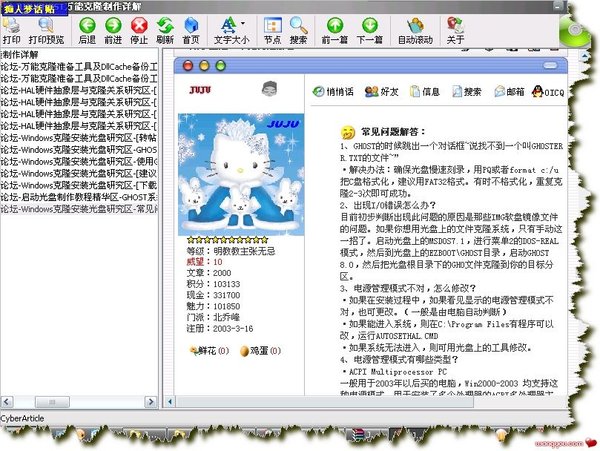Select the 制作详解 root tree item
Viewport: 600px width, 451px height.
(20, 55)
